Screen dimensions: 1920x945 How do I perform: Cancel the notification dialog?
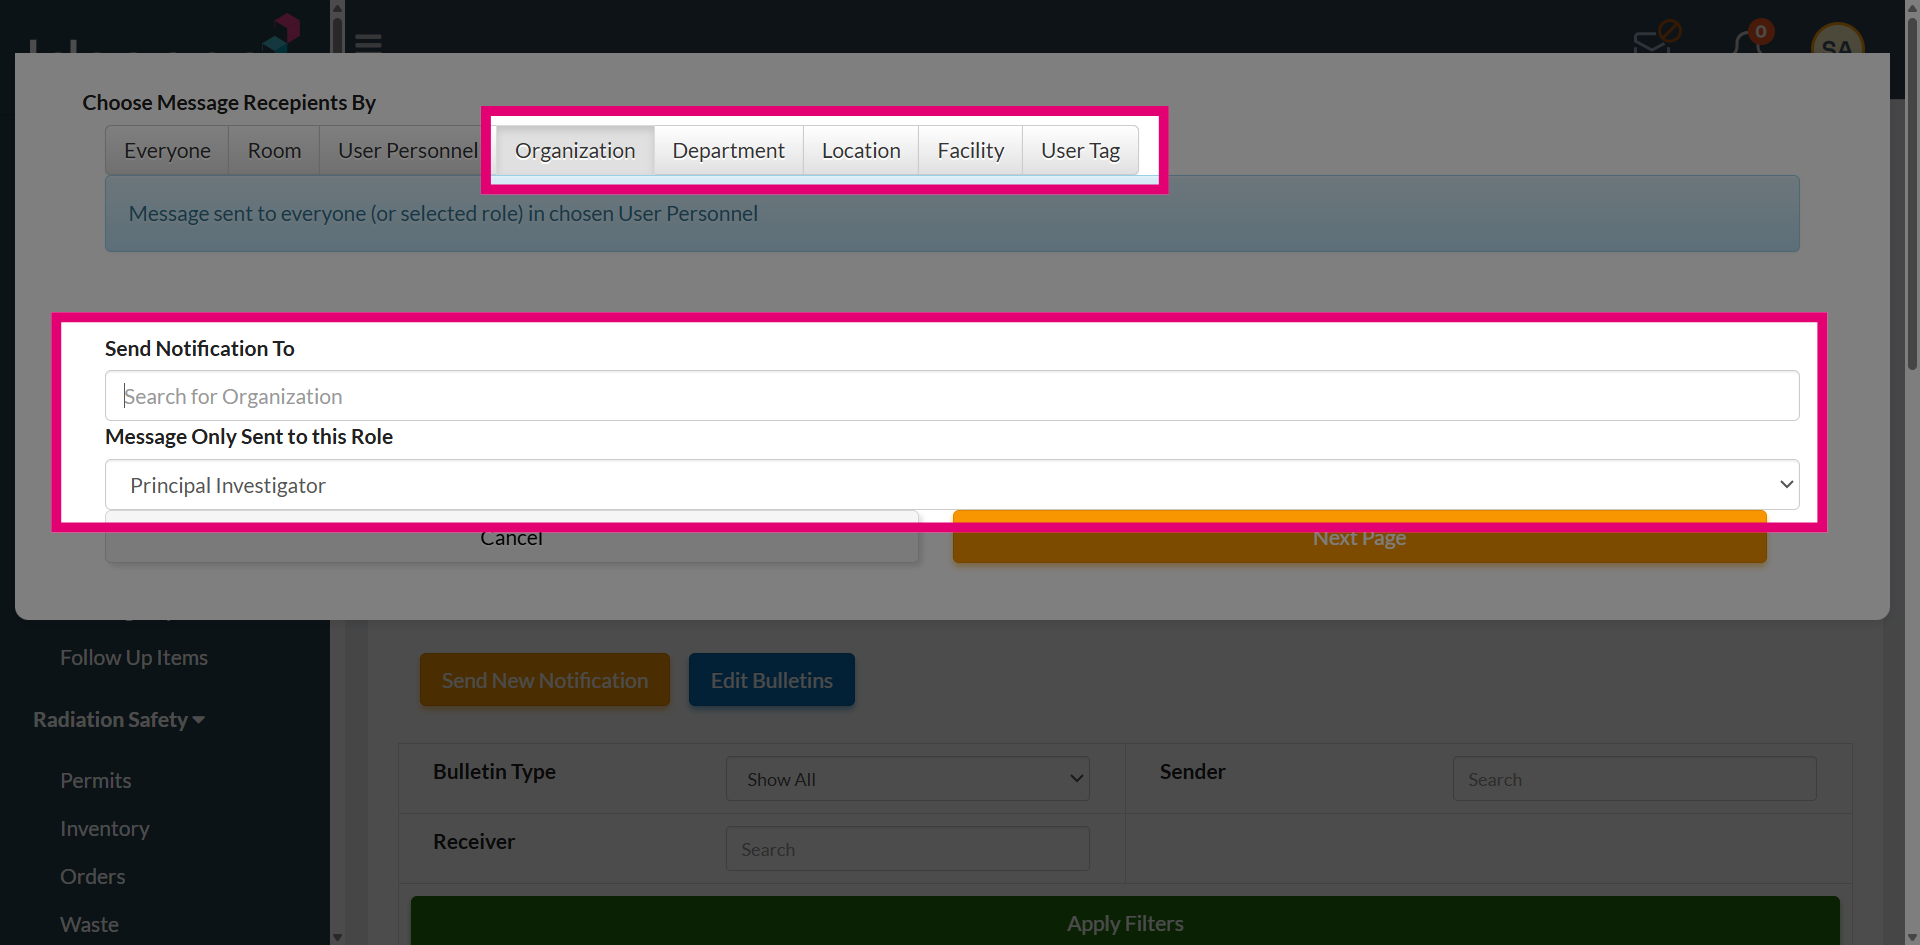[511, 538]
